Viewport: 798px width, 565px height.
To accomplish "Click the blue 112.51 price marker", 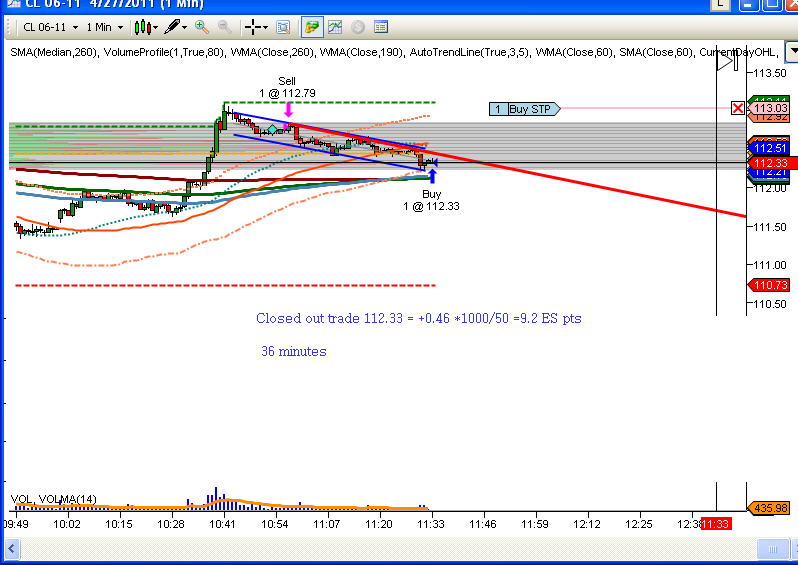I will pyautogui.click(x=771, y=148).
